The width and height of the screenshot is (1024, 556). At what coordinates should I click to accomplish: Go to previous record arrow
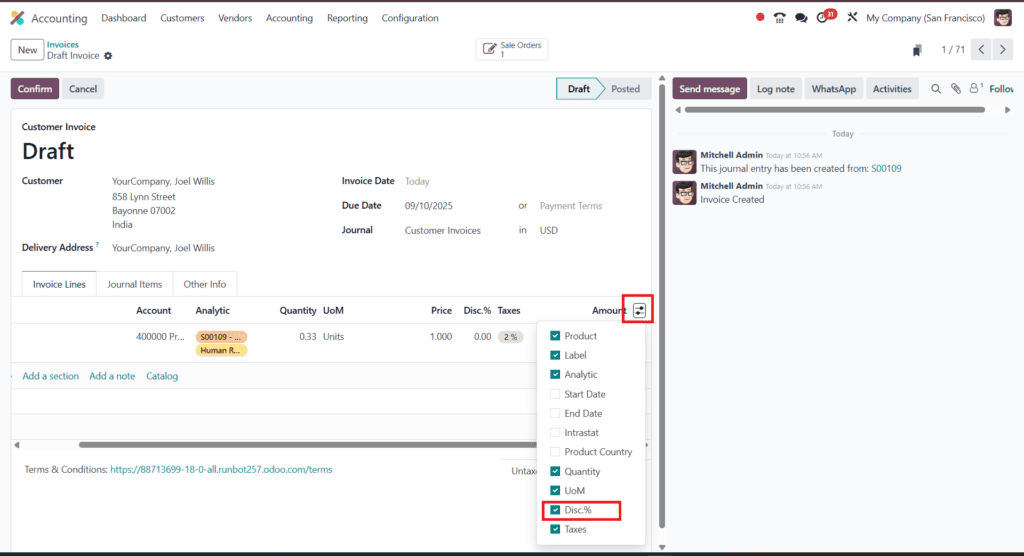pos(981,50)
